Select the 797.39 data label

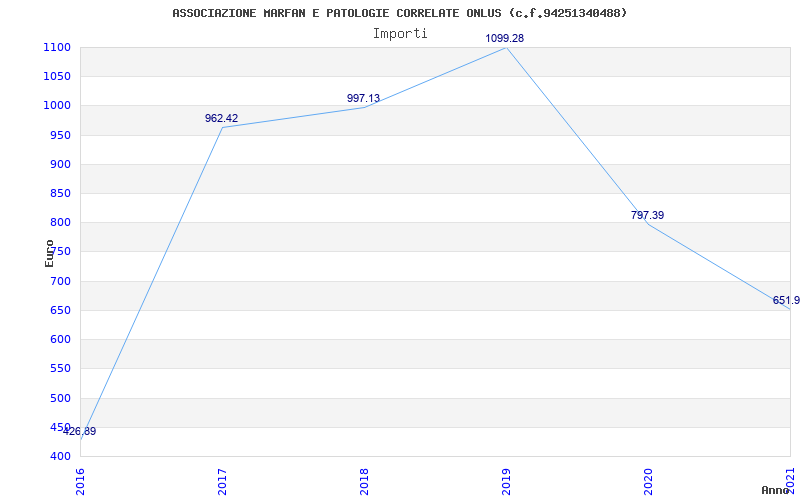tap(647, 215)
